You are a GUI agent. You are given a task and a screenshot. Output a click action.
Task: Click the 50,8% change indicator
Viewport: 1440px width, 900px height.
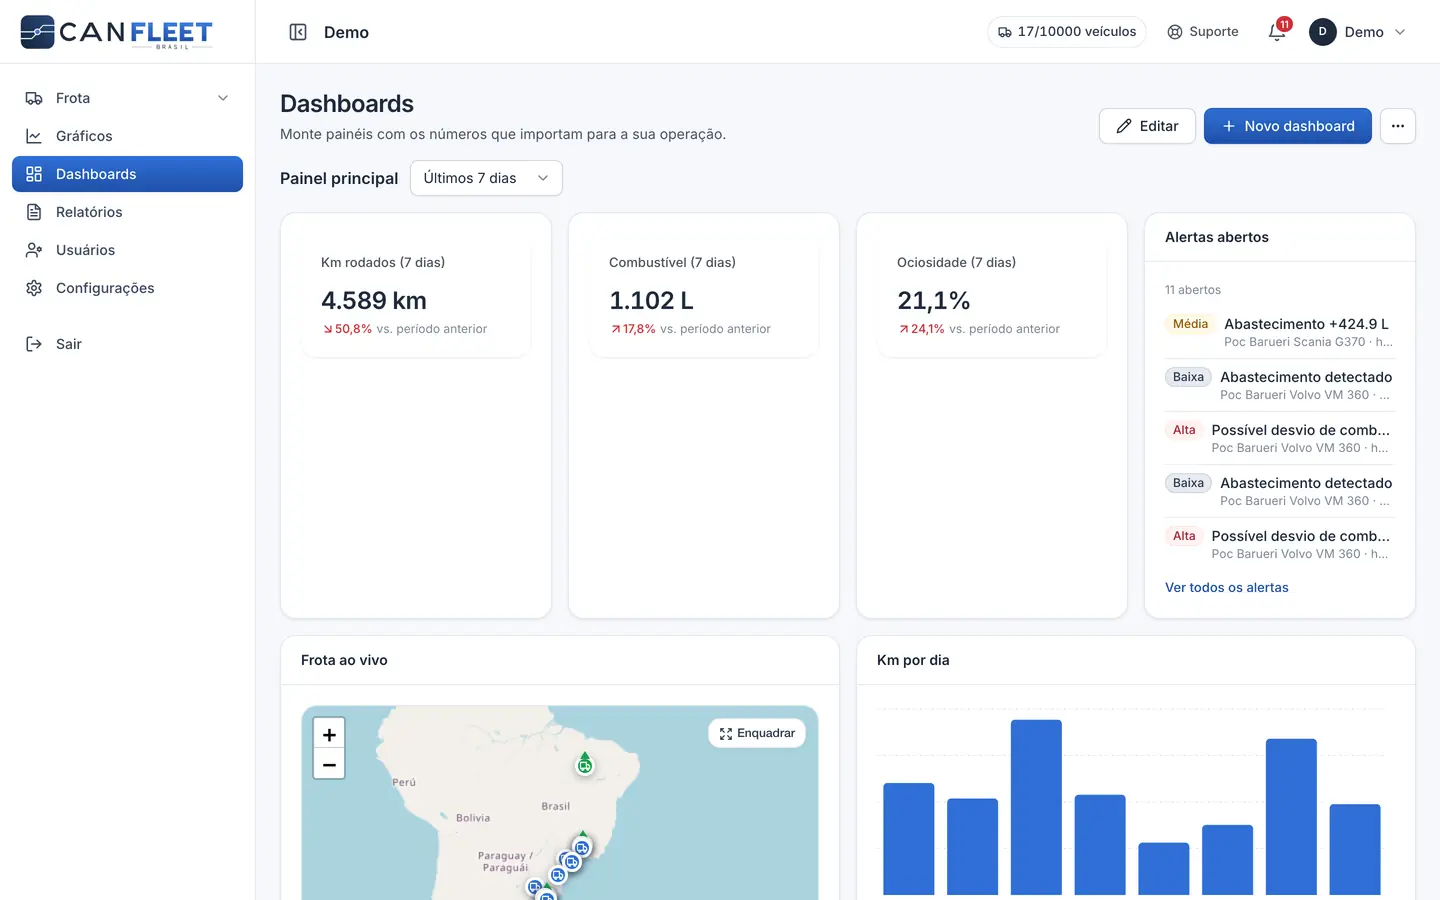coord(347,329)
